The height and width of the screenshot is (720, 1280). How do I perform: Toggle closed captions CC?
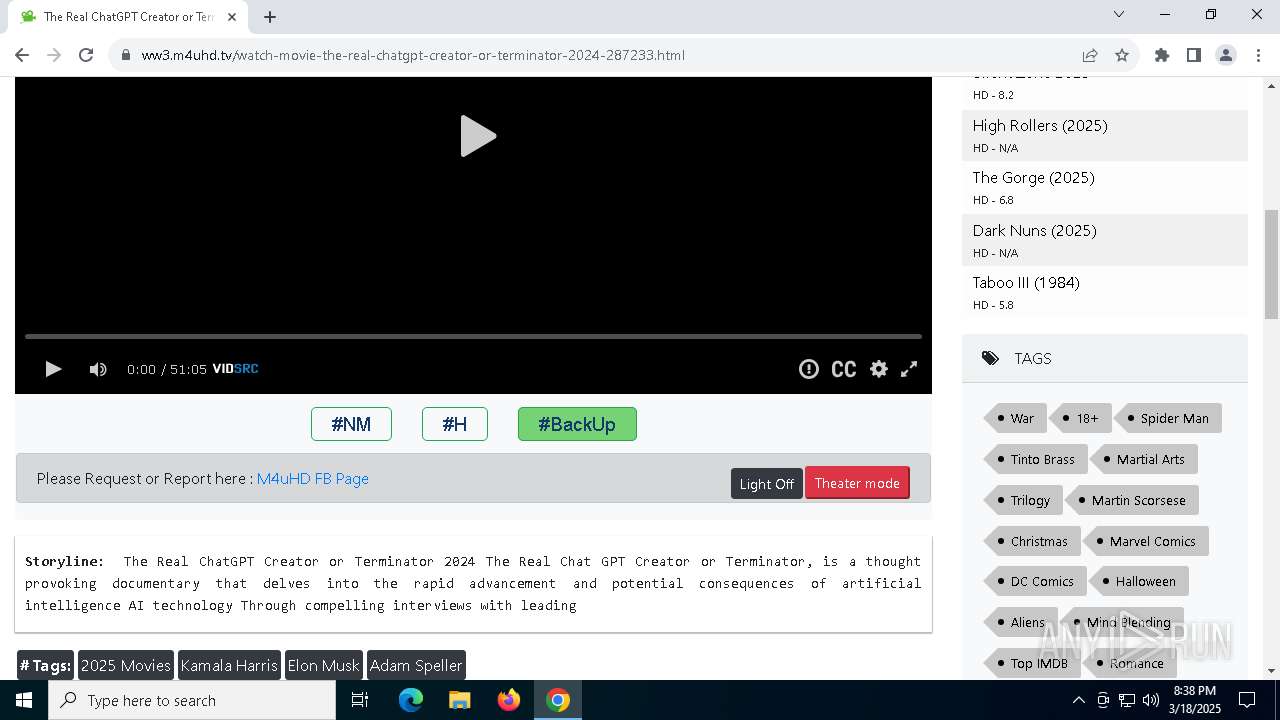(x=843, y=369)
